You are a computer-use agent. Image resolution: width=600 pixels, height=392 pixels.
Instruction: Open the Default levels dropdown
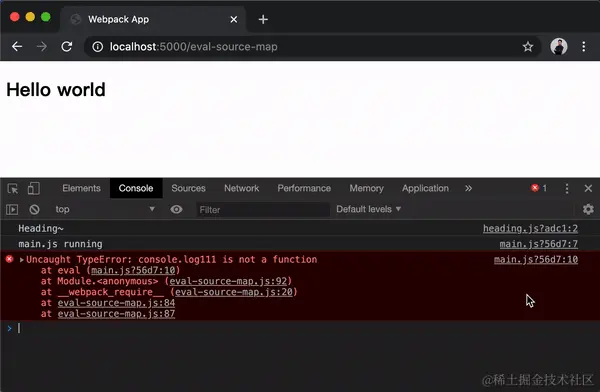click(368, 209)
